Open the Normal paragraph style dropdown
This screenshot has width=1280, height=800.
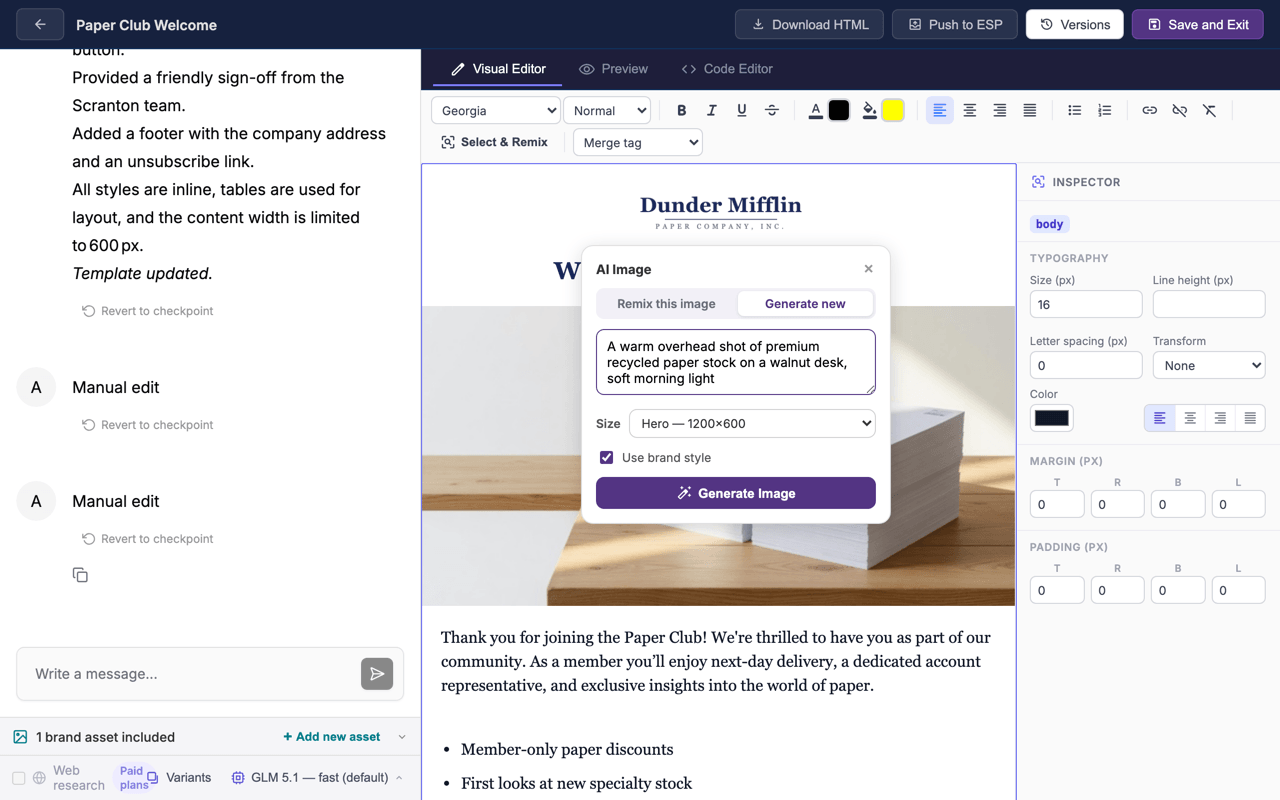point(608,111)
